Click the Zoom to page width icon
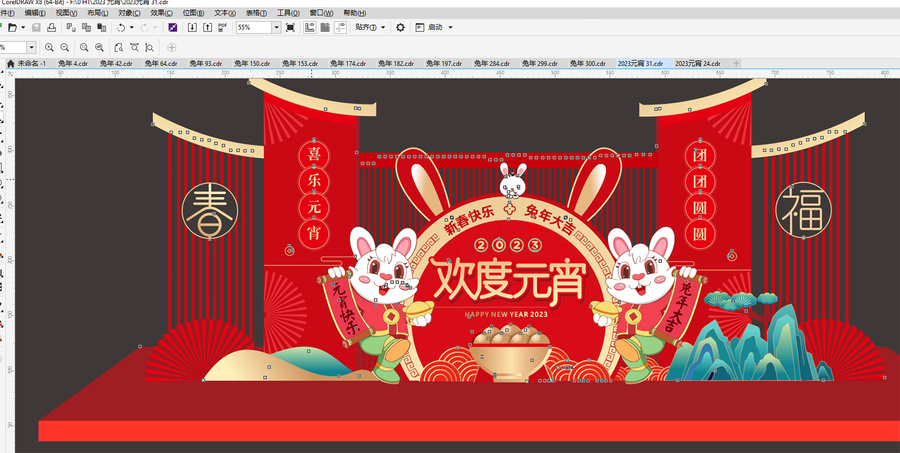Viewport: 900px width, 453px height. coord(134,48)
